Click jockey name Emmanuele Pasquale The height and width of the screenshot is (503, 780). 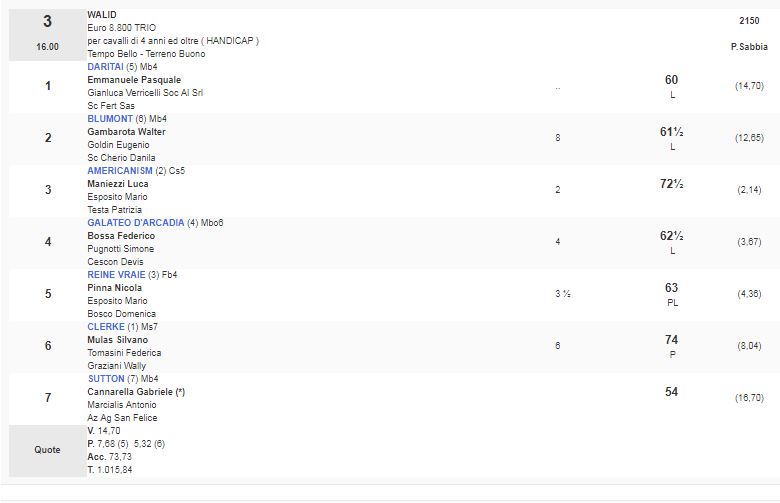pos(134,80)
